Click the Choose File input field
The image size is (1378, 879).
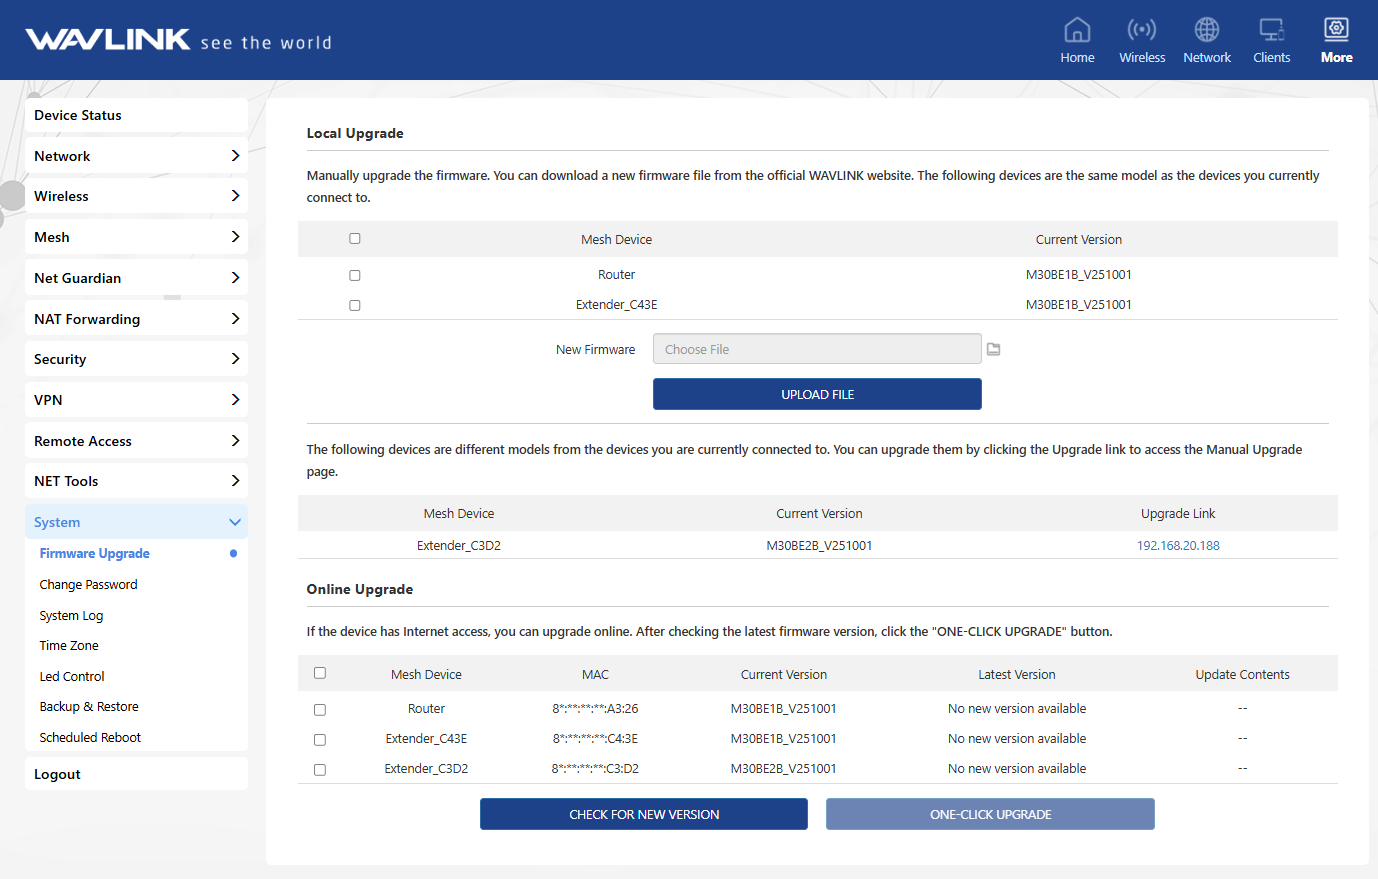[x=817, y=349]
